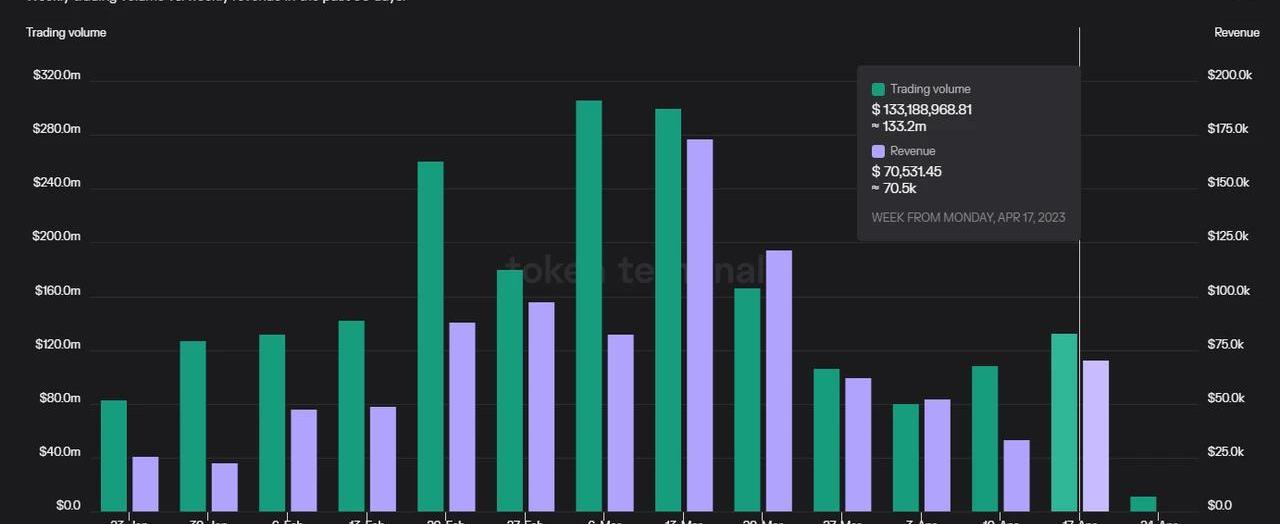Click the purple Revenue legend swatch

point(878,151)
